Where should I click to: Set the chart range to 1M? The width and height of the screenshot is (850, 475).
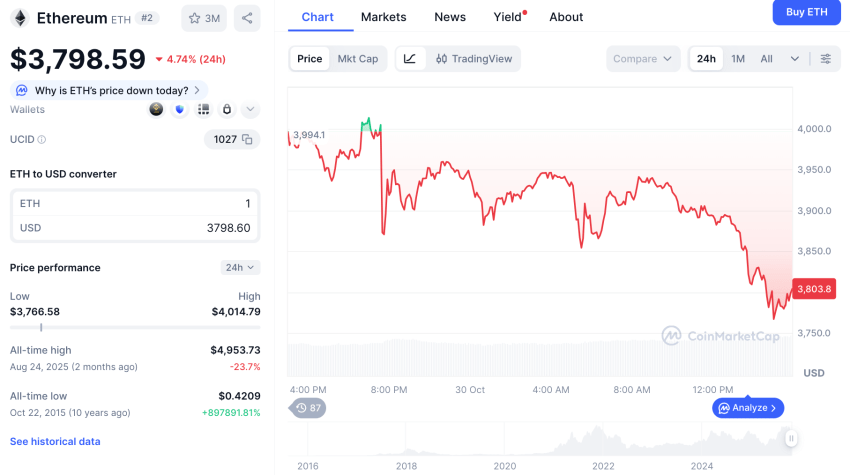click(x=738, y=59)
